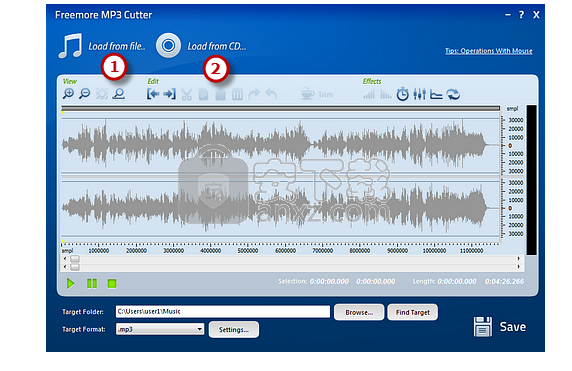Image resolution: width=572 pixels, height=371 pixels.
Task: Apply the Fade In effect icon
Action: [x=369, y=94]
